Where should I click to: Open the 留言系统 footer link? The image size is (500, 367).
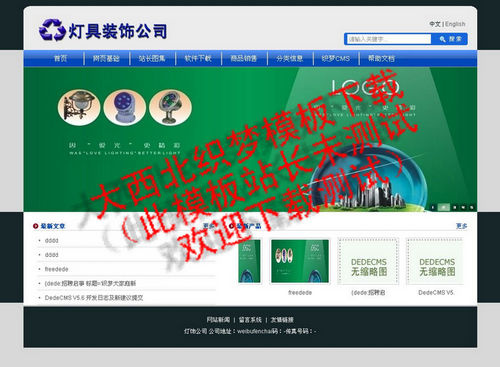250,320
